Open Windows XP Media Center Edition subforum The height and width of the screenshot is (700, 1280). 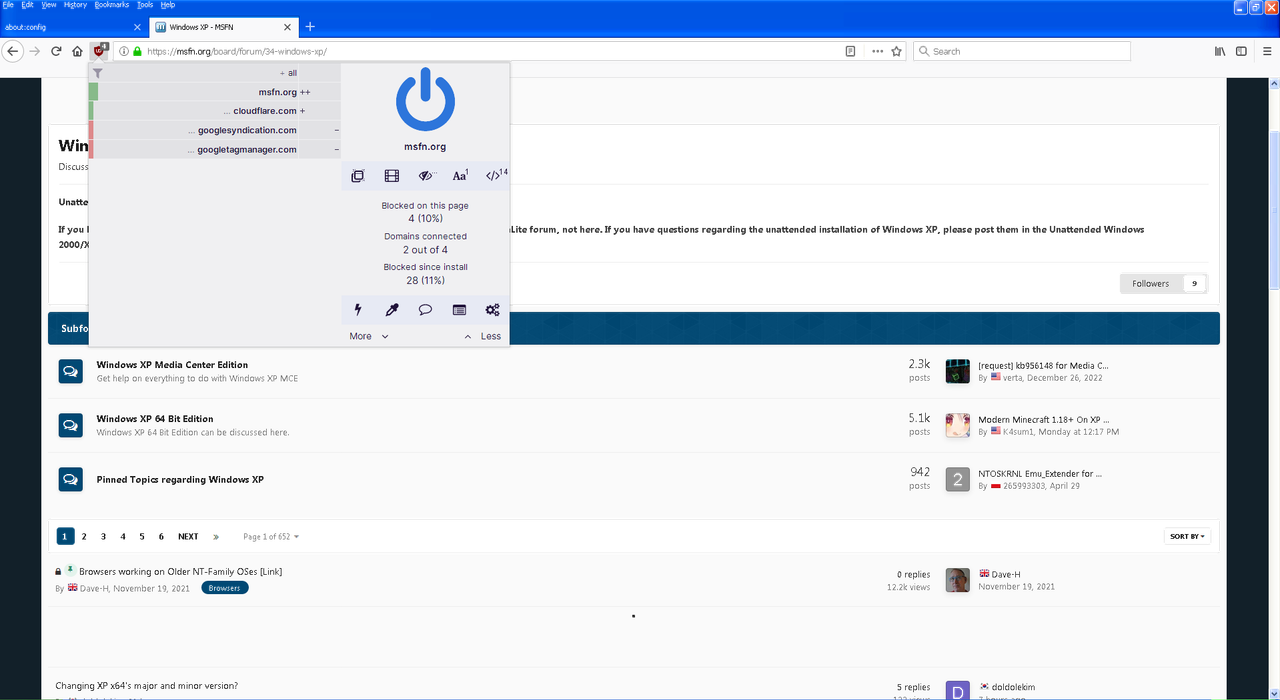click(172, 365)
